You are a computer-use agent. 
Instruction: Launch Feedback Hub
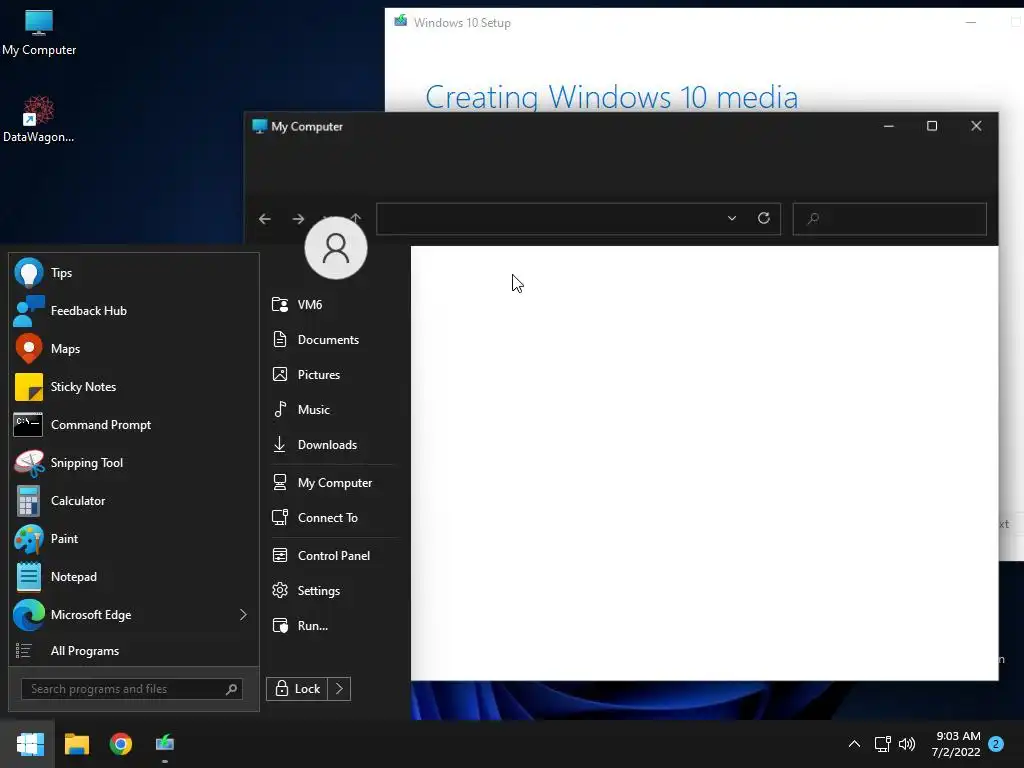[x=134, y=311]
